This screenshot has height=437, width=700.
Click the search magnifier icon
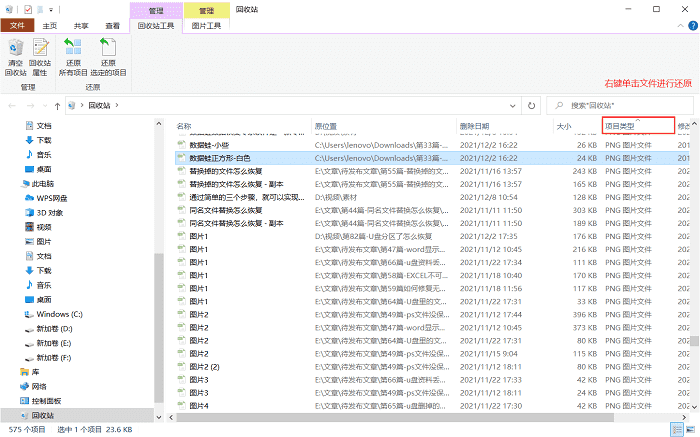559,106
